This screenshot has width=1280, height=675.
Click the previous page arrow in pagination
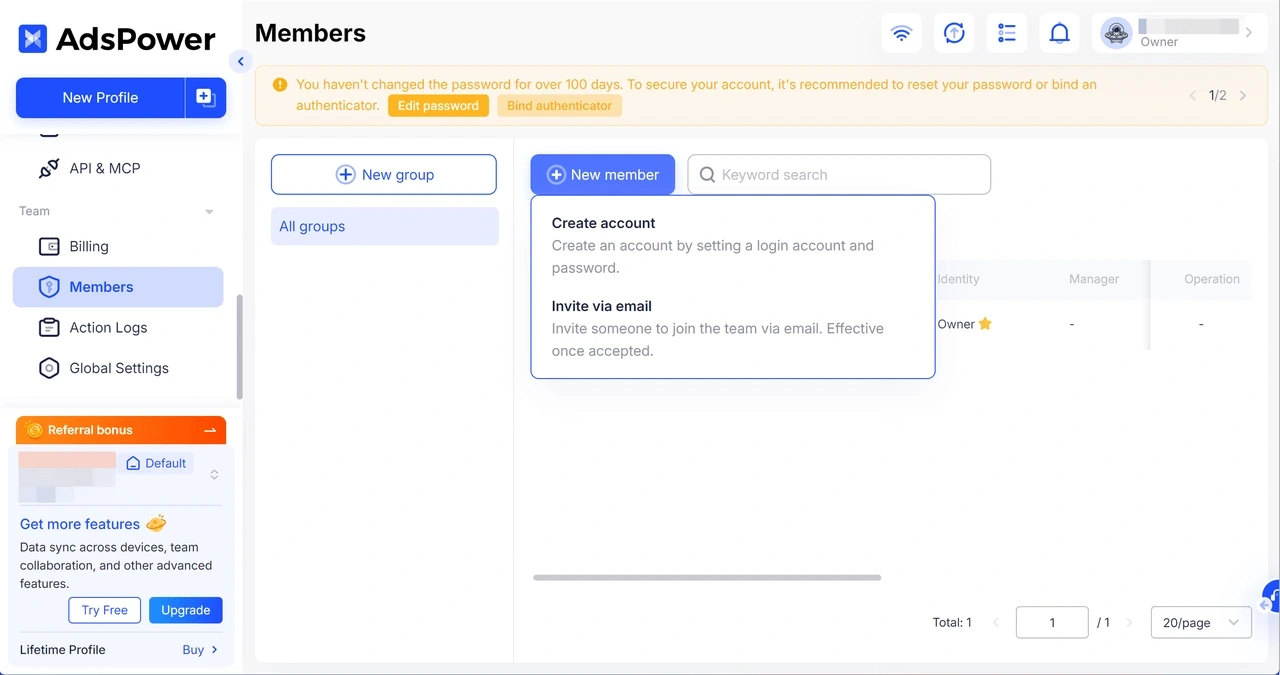(996, 622)
